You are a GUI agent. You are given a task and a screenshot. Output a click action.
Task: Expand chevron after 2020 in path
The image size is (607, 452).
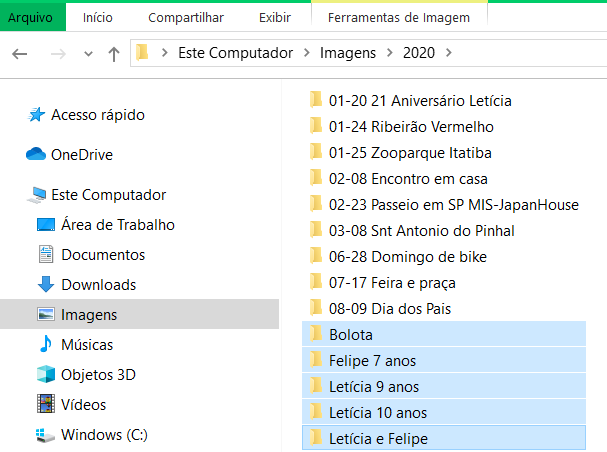pos(449,53)
